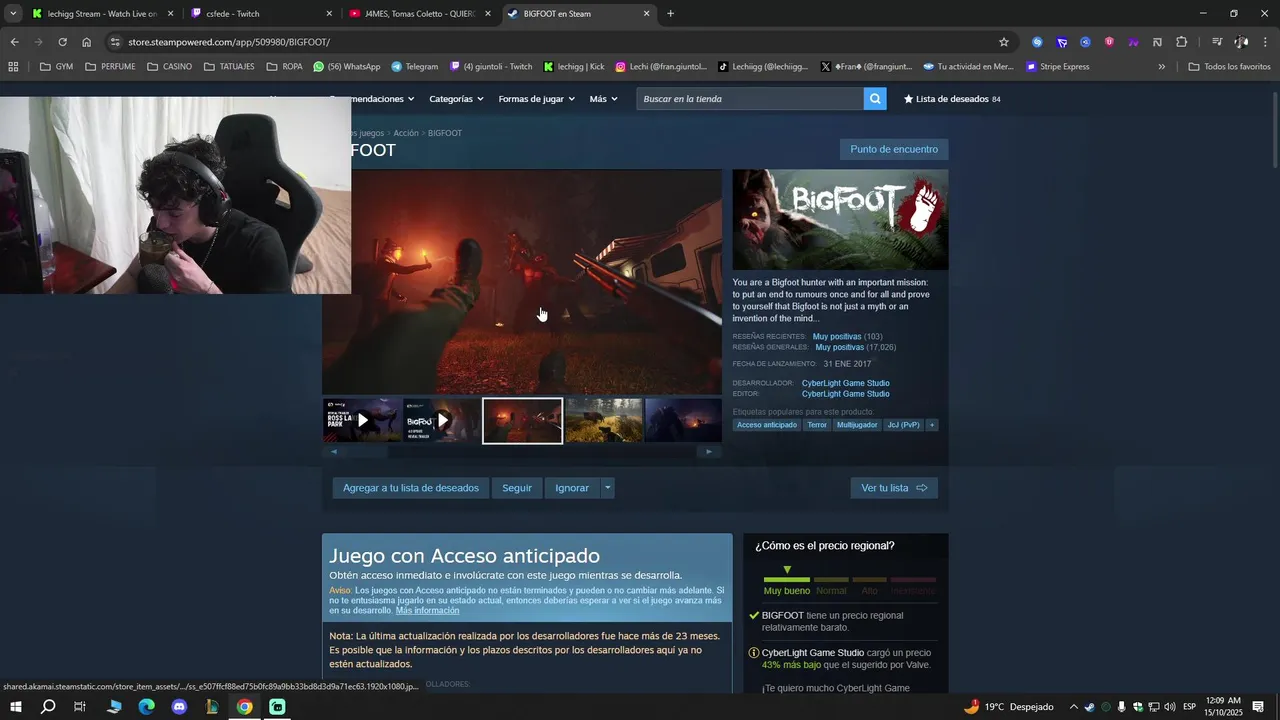
Task: Navigate back with the back arrow
Action: (14, 42)
